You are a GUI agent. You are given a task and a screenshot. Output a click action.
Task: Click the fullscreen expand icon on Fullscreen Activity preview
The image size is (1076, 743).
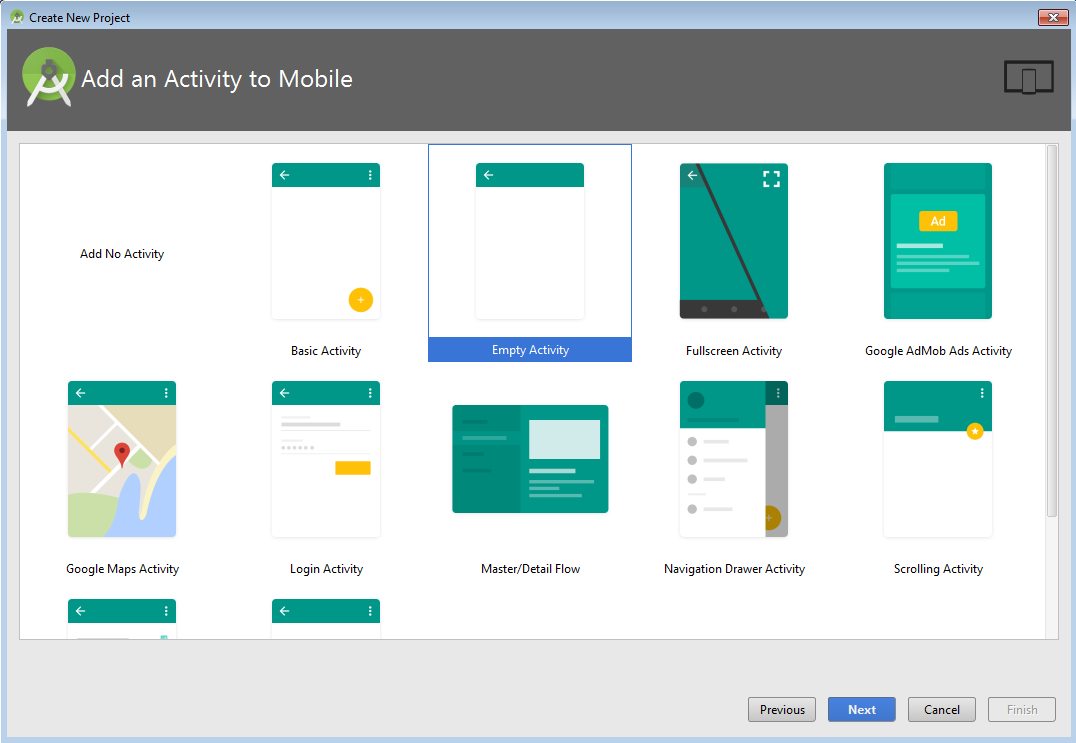[x=771, y=178]
